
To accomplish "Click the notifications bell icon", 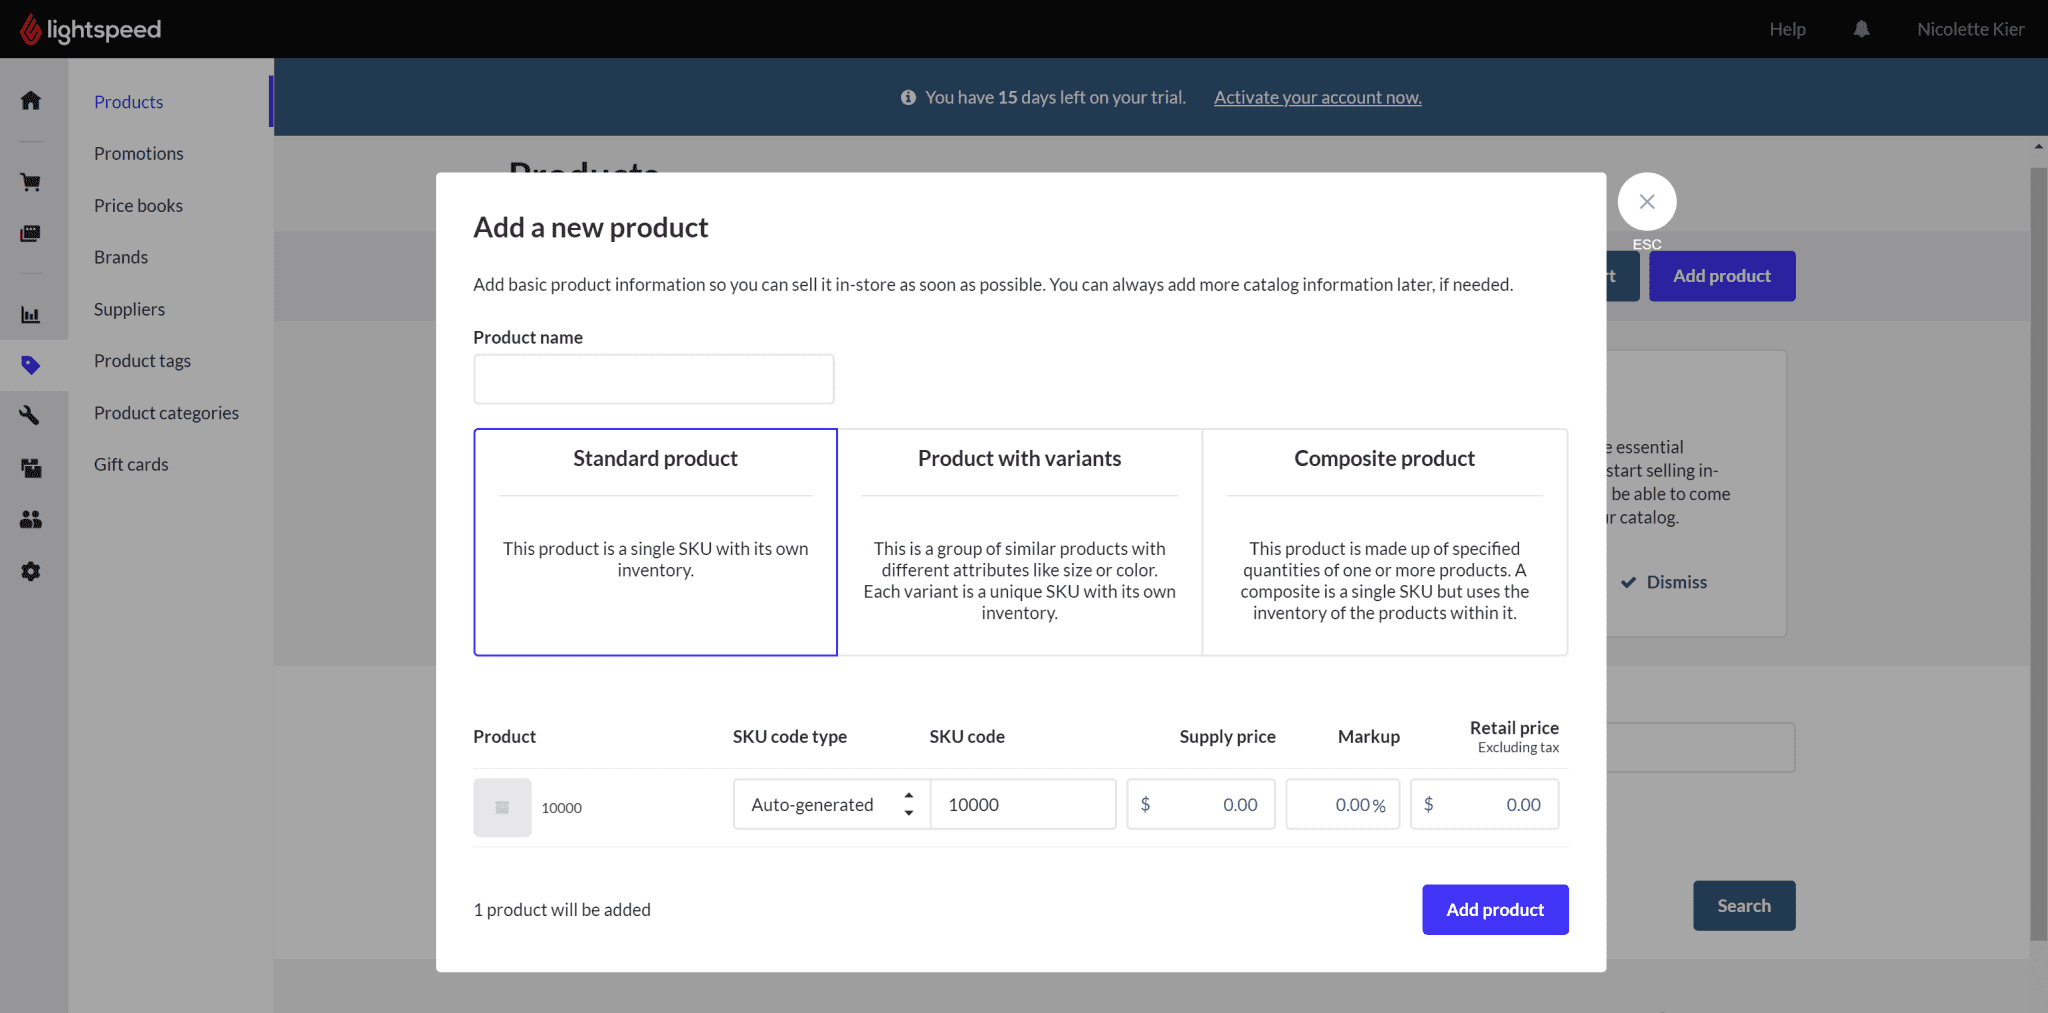I will click(1861, 29).
